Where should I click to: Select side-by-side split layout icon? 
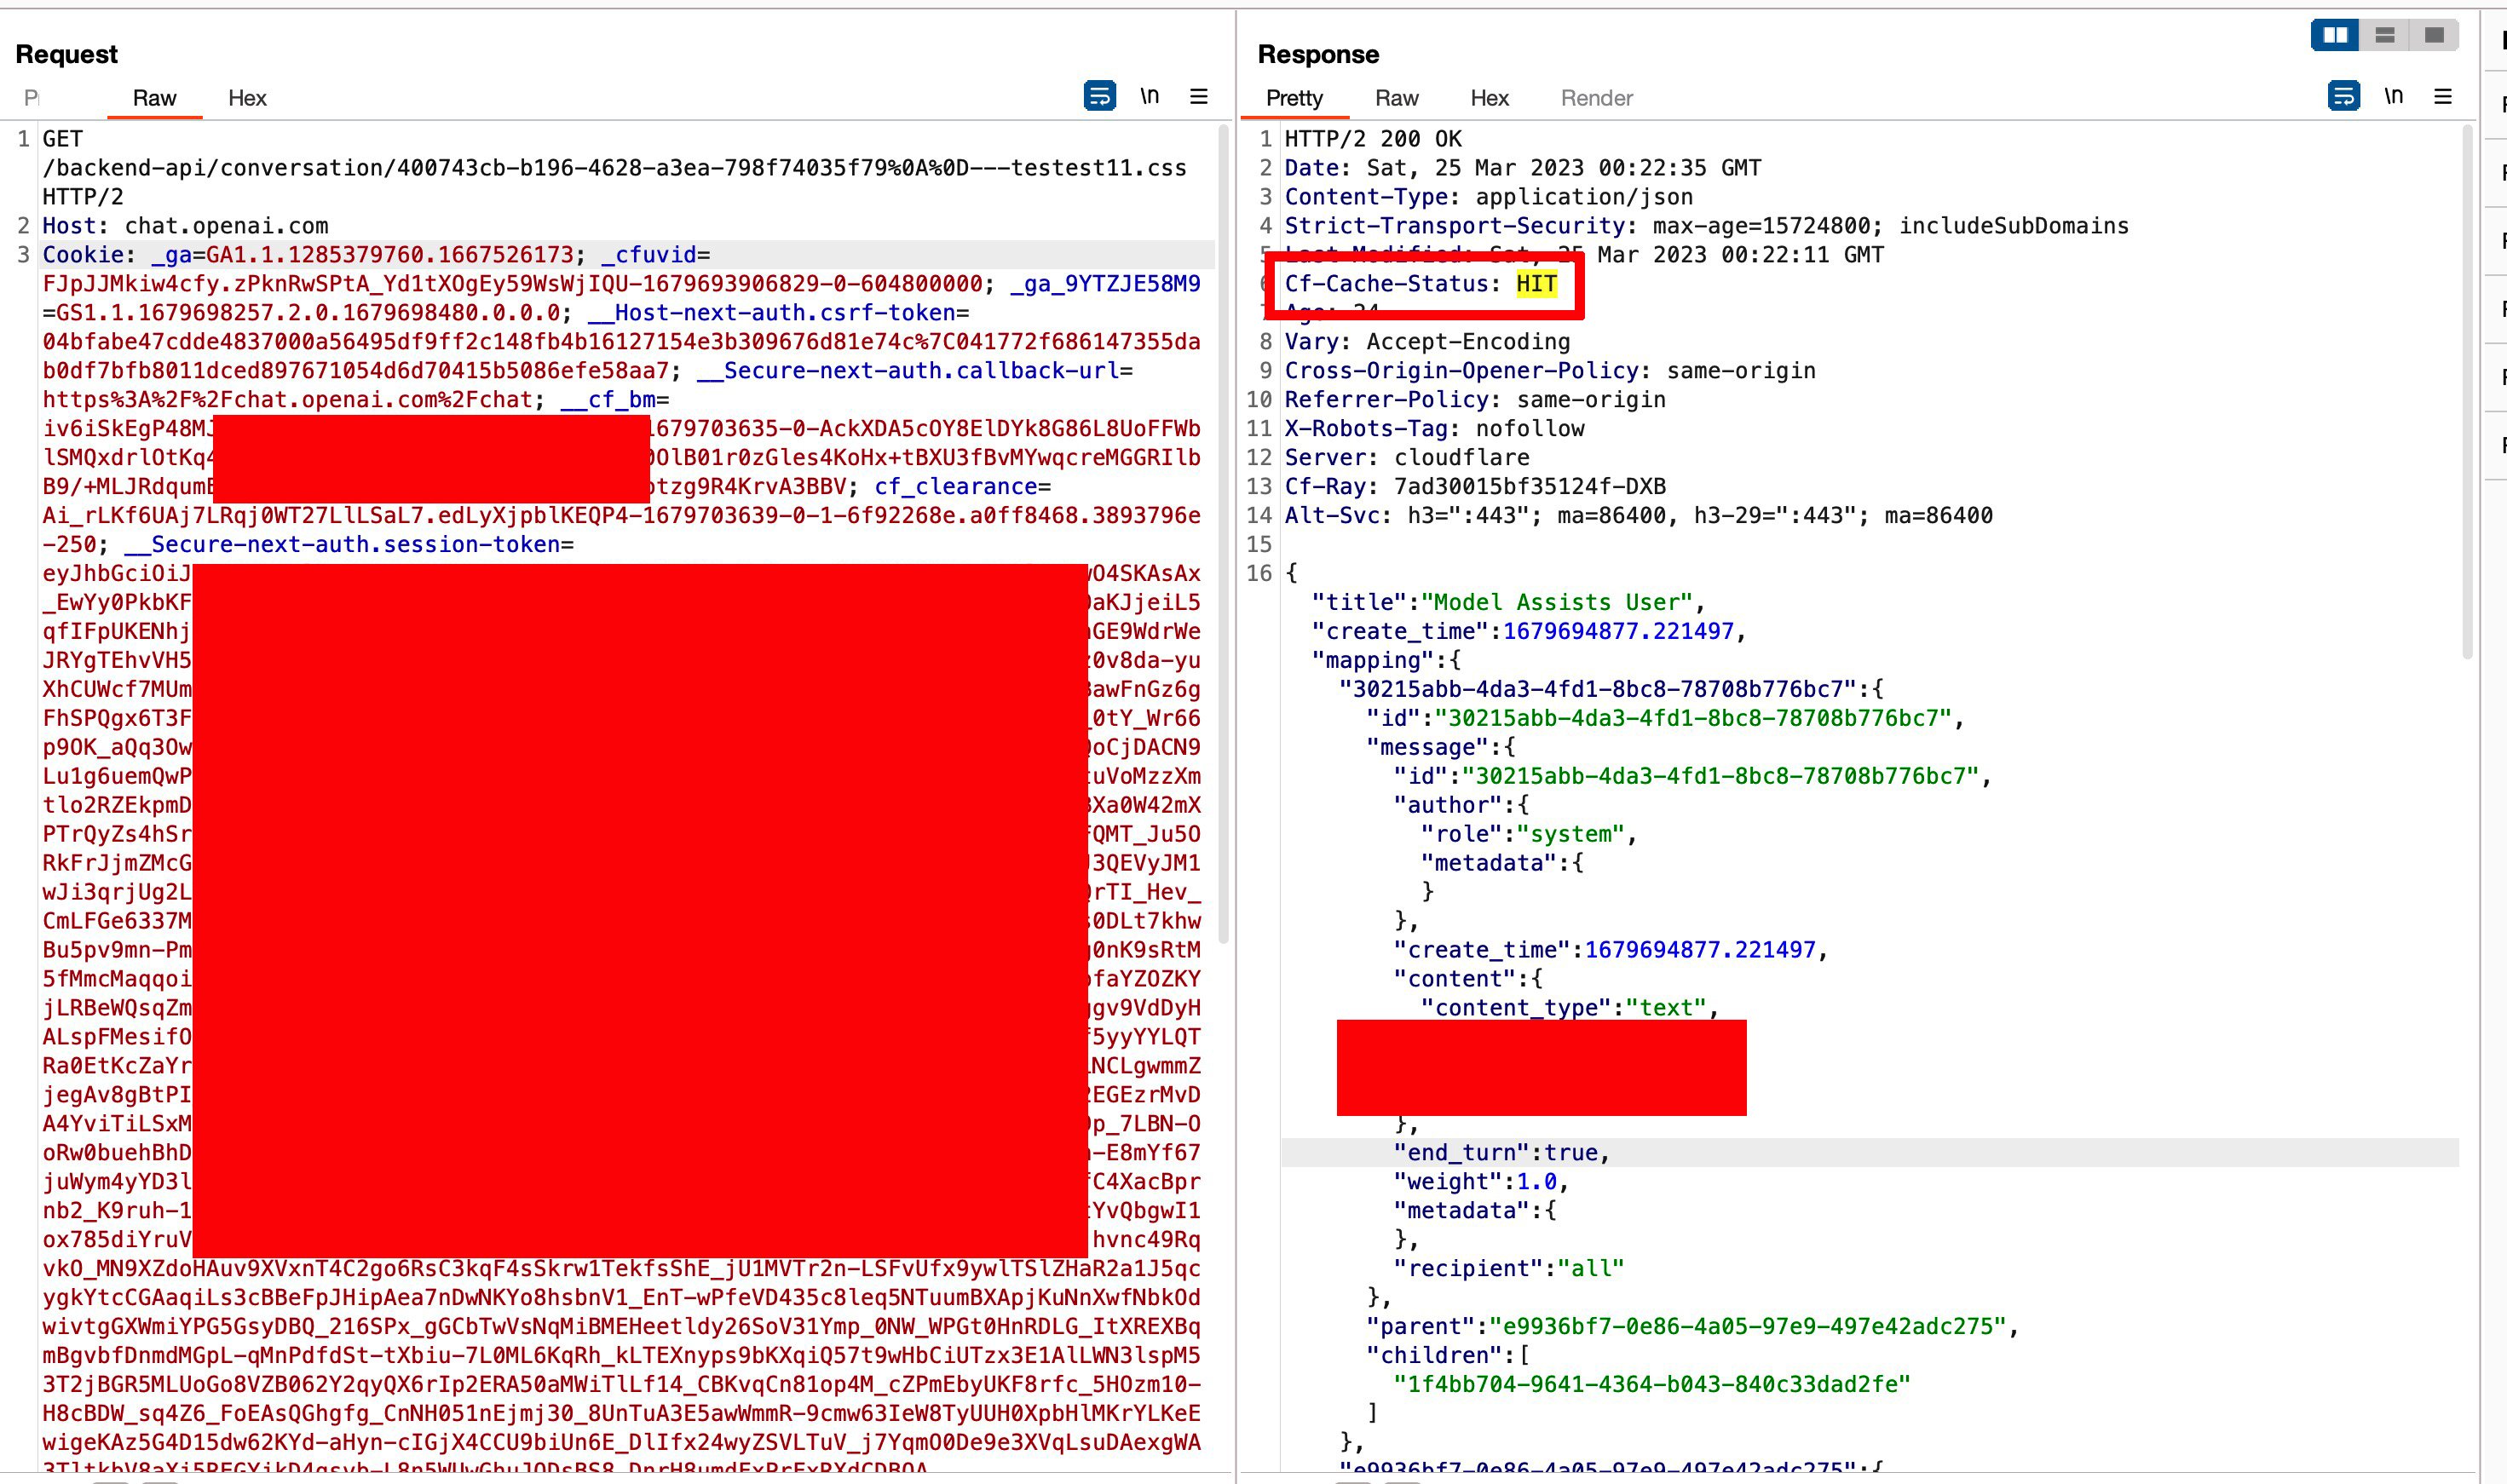pos(2335,35)
